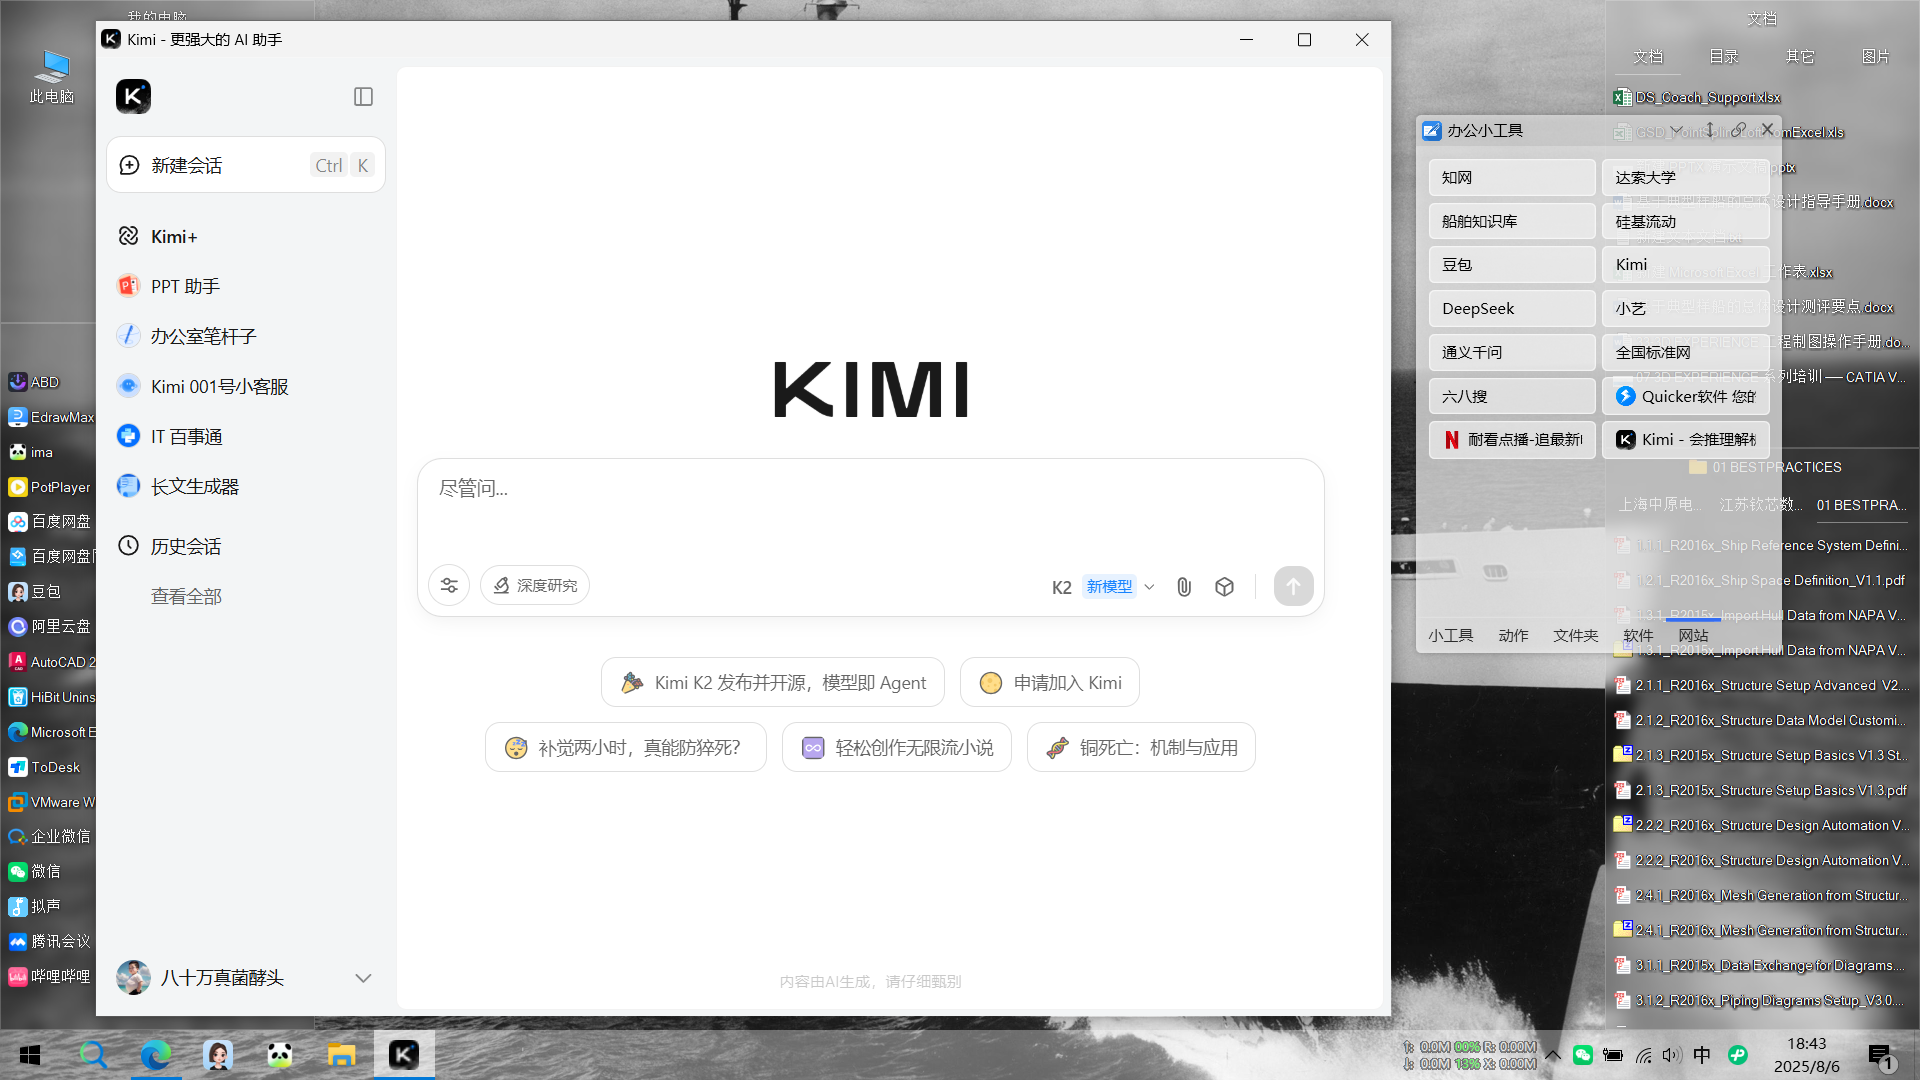Open the notification center icon

pos(1882,1056)
